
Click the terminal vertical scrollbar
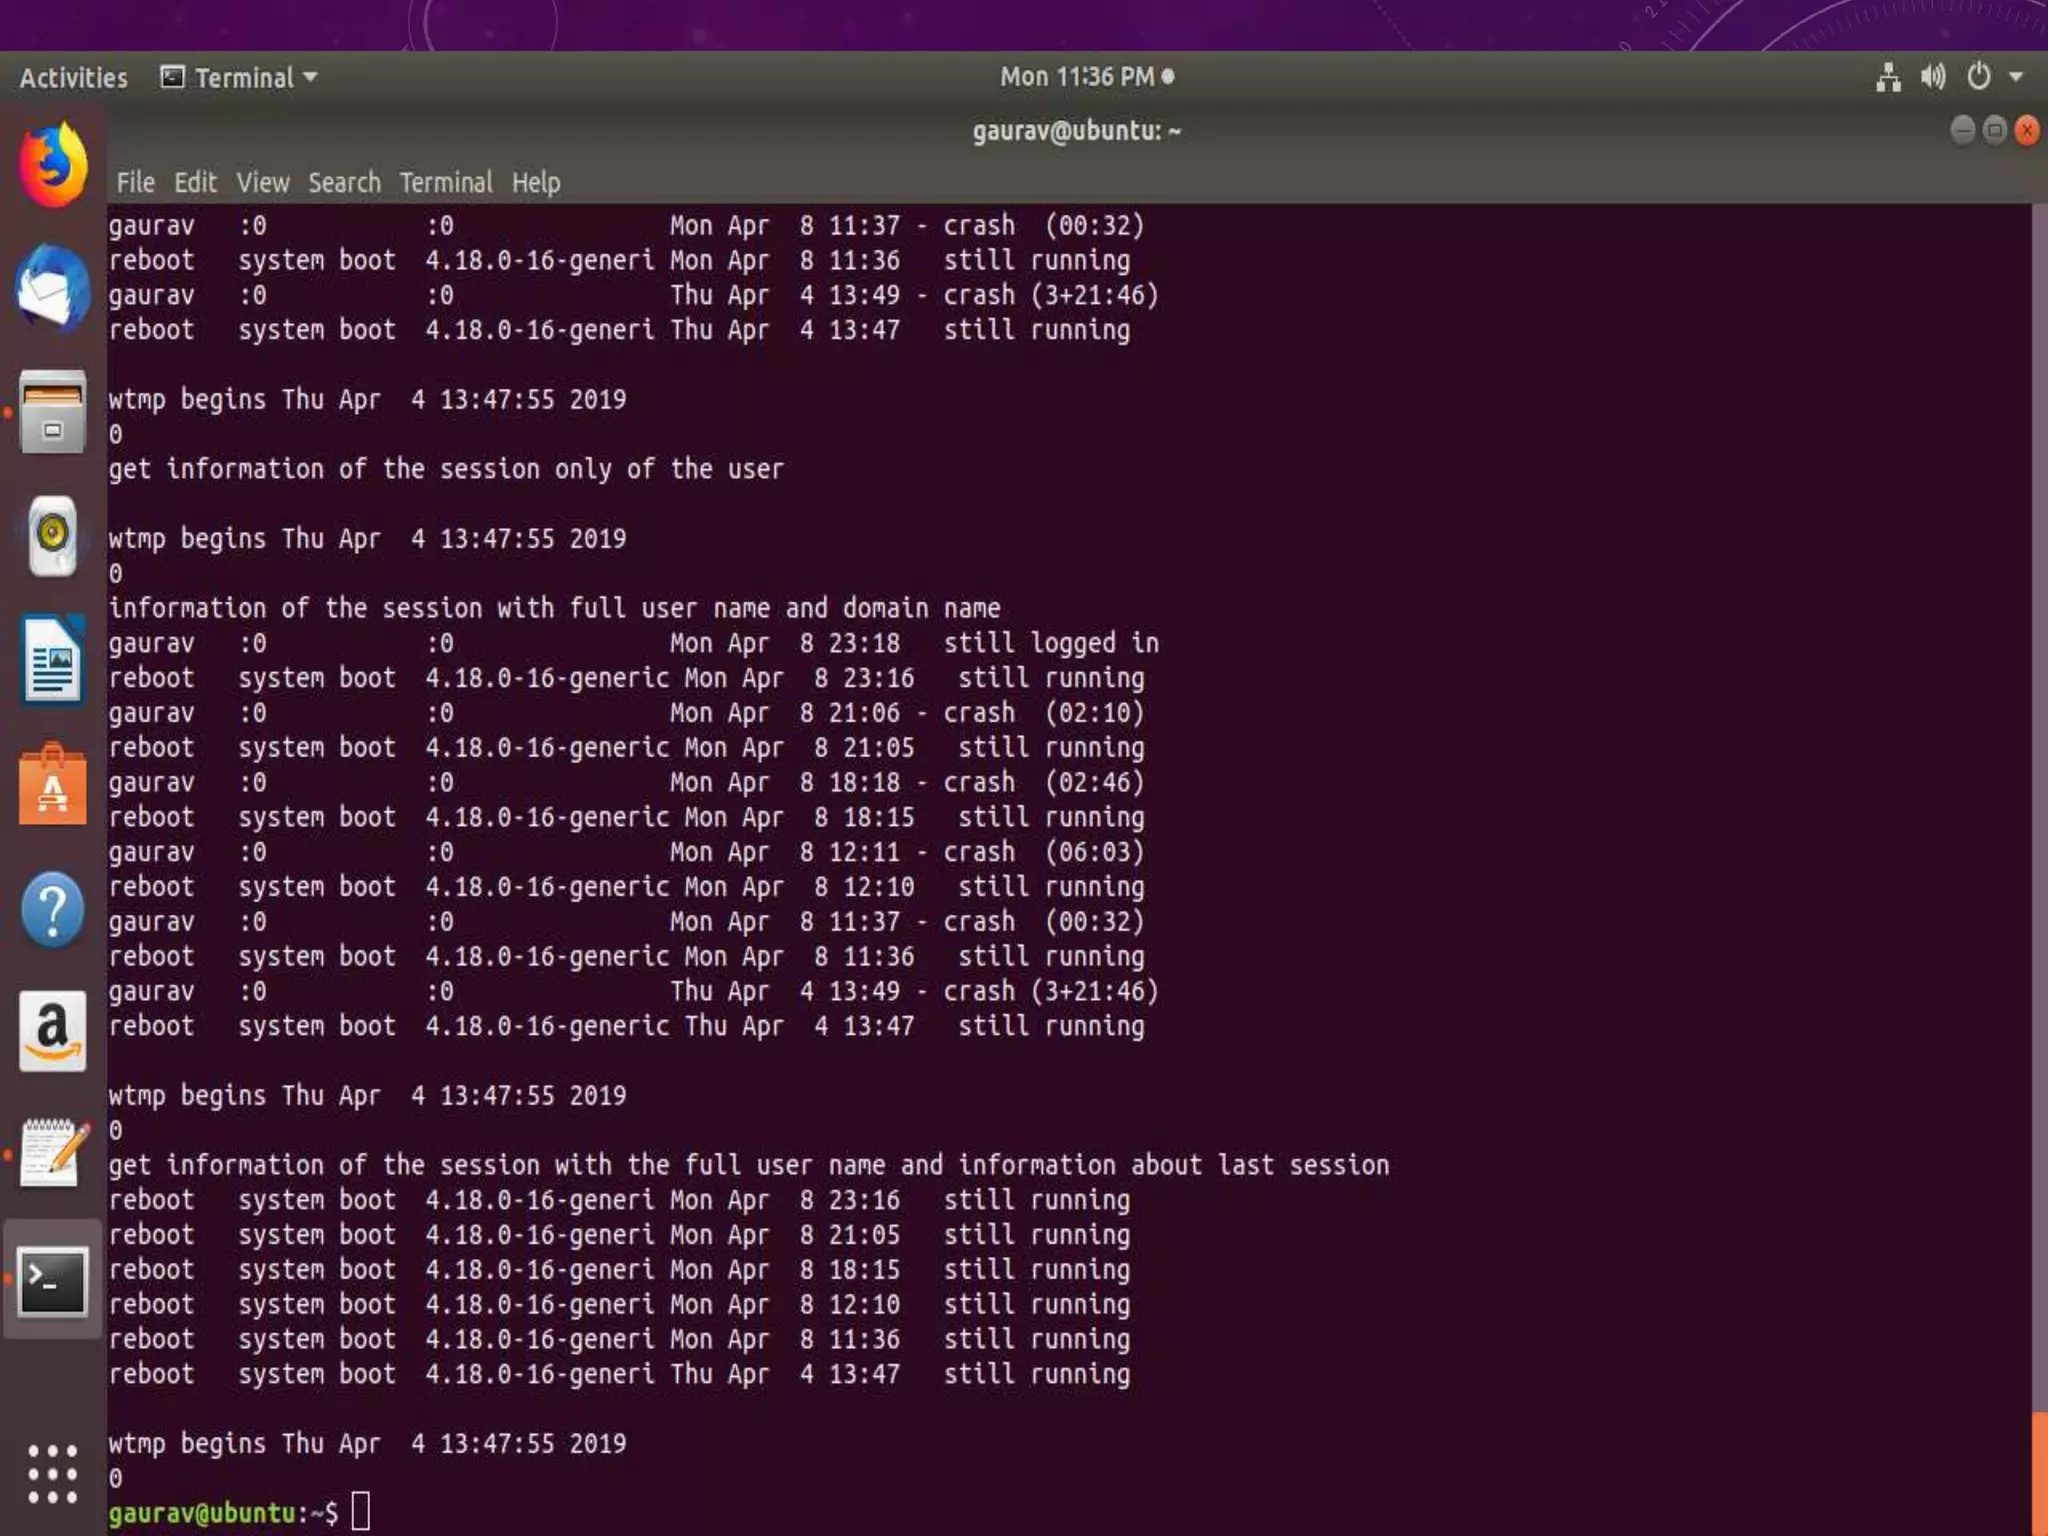tap(2038, 800)
